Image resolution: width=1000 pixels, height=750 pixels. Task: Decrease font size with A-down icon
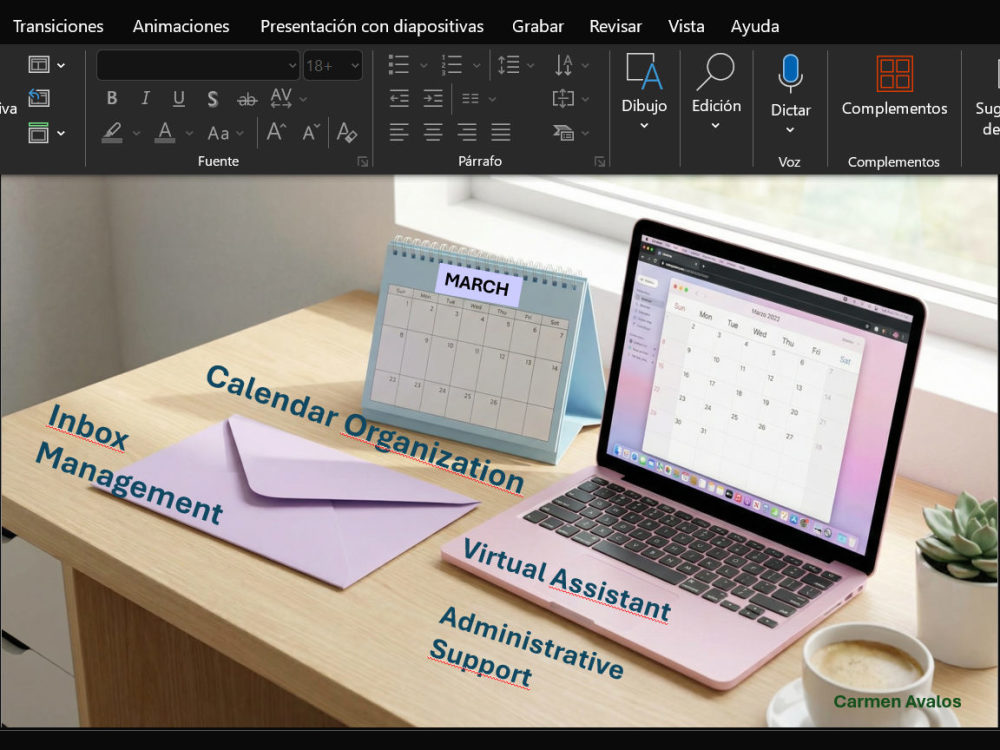[x=311, y=132]
